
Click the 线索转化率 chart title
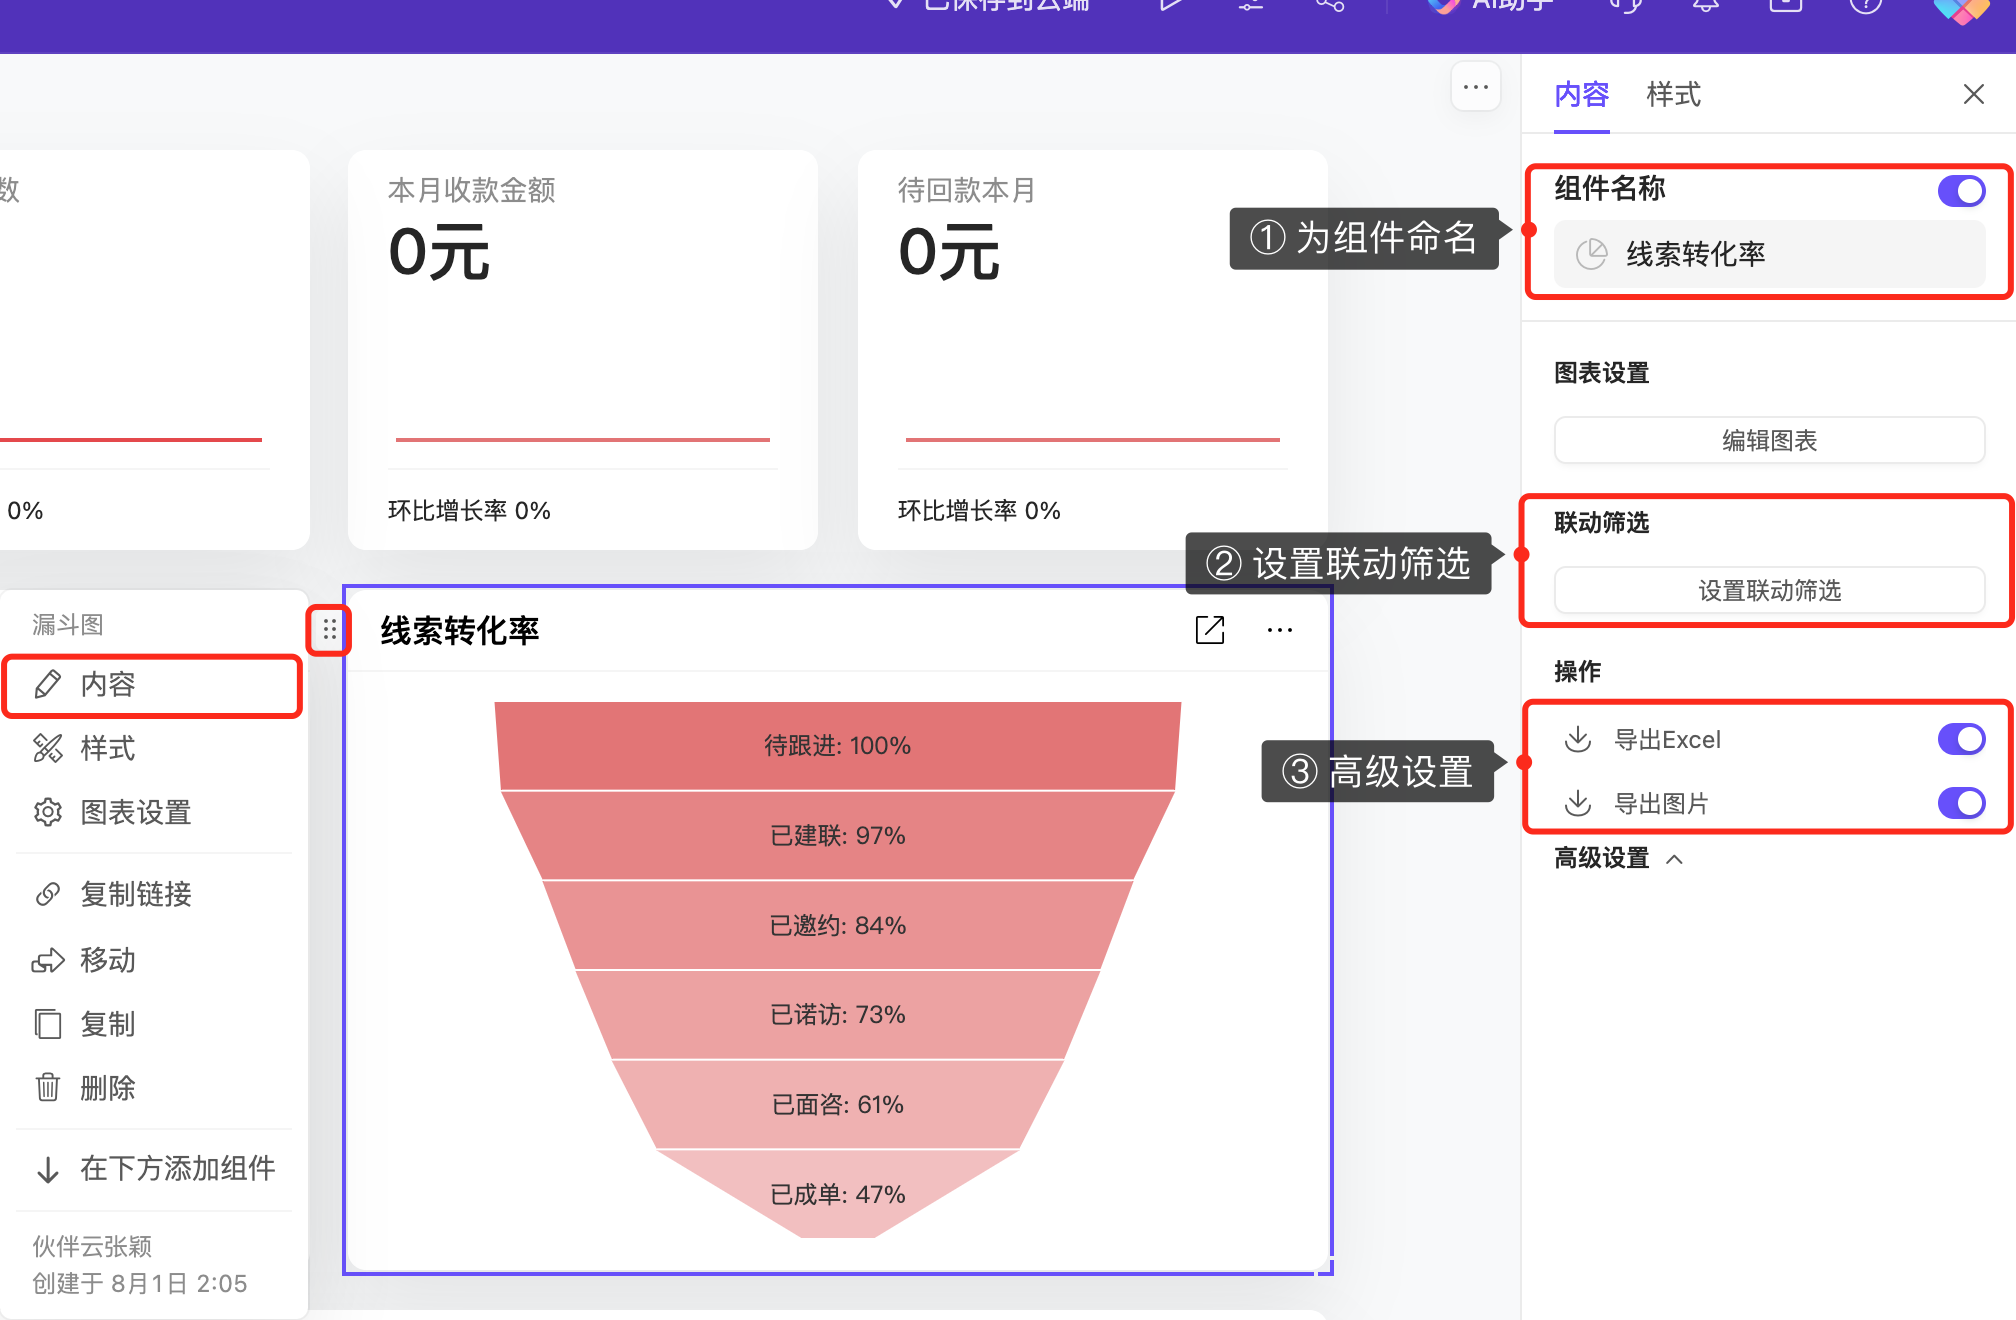click(x=460, y=630)
